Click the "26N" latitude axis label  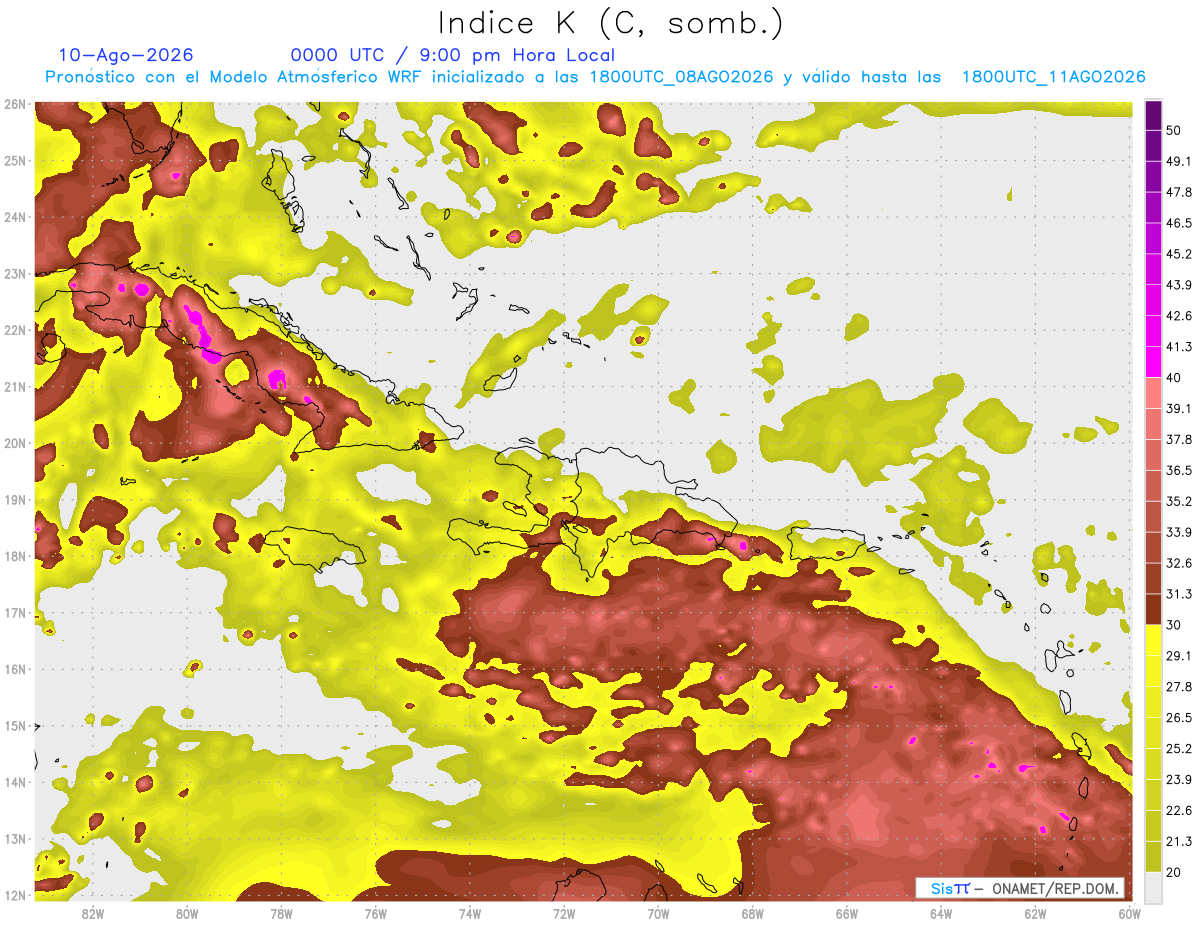click(x=15, y=104)
